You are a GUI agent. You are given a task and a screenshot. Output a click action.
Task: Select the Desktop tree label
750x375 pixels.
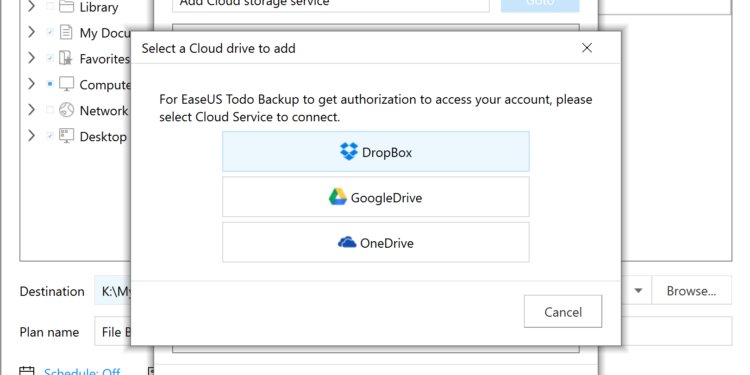coord(103,137)
